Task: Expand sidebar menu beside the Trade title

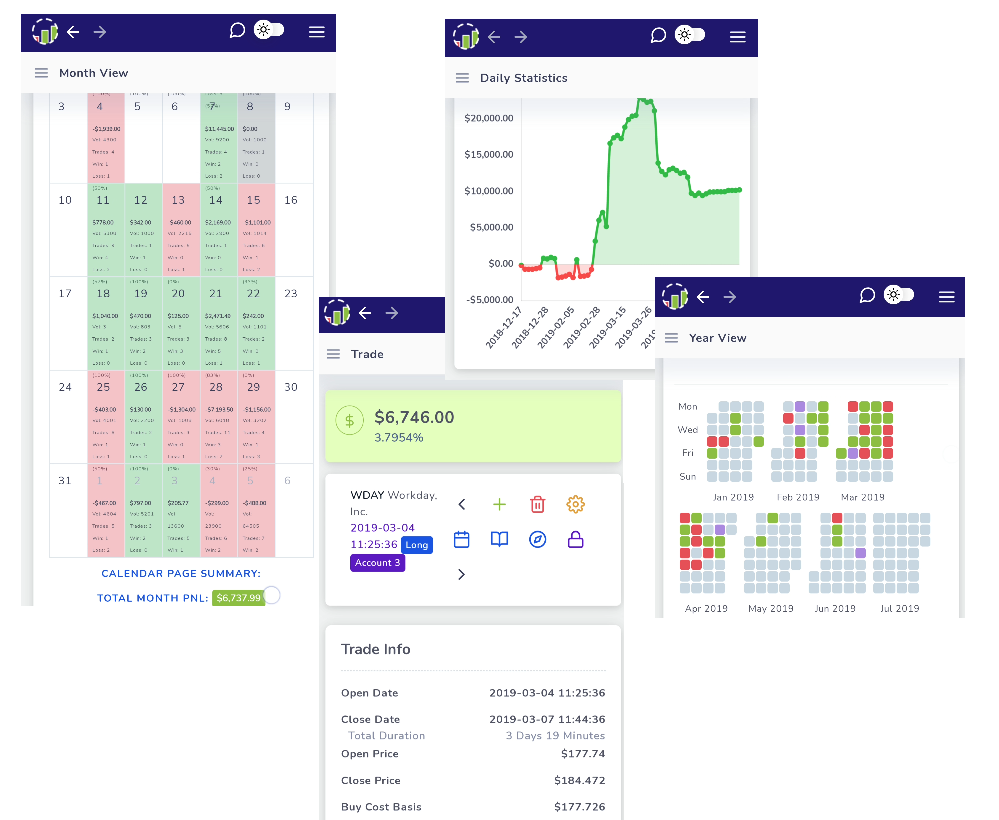Action: tap(333, 354)
